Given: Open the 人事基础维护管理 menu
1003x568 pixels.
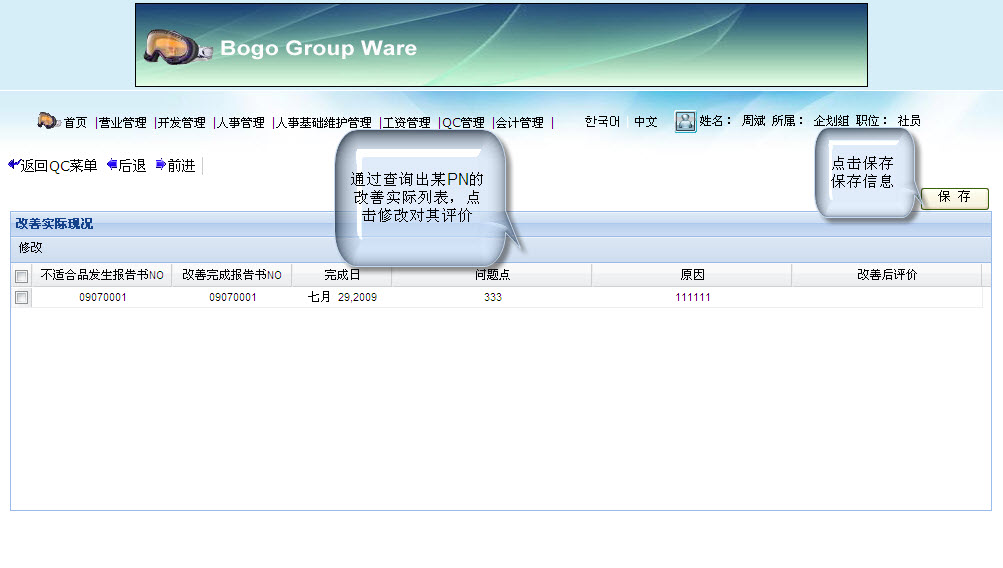Looking at the screenshot, I should coord(323,123).
